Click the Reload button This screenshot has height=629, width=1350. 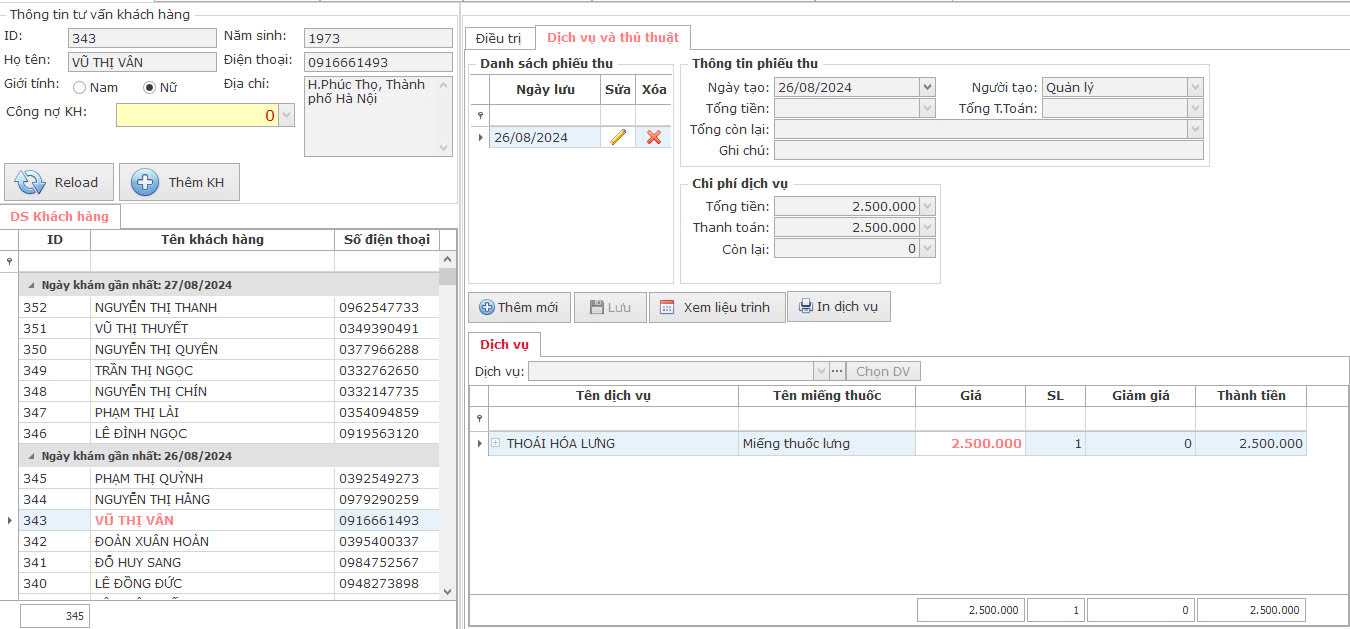pyautogui.click(x=59, y=182)
